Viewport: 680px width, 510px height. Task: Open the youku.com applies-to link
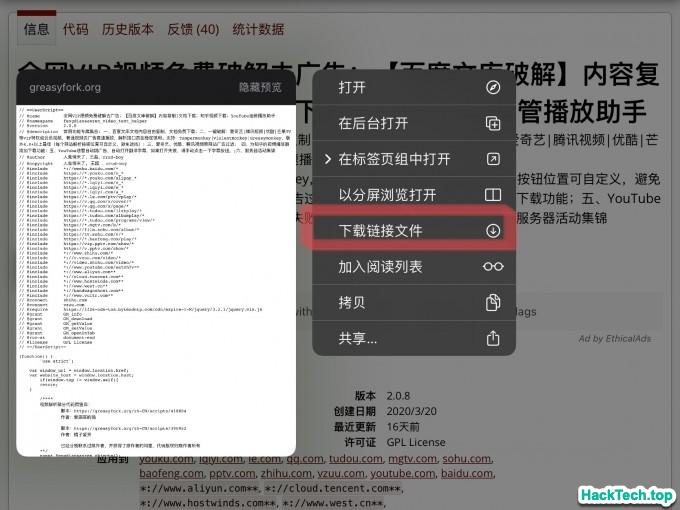click(166, 459)
